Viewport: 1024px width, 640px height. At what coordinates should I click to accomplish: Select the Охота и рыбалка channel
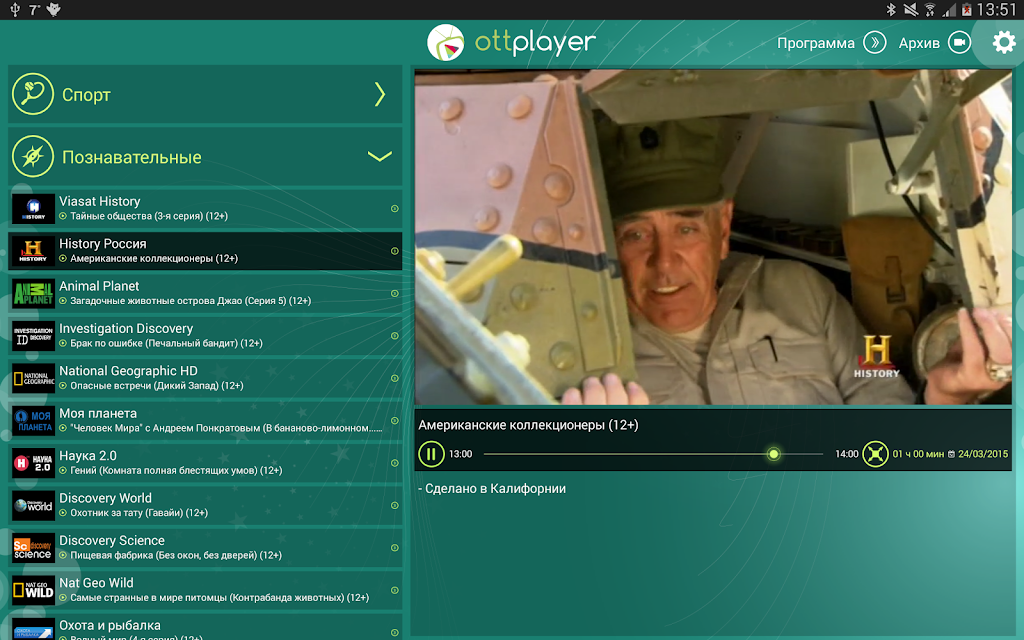pyautogui.click(x=205, y=627)
